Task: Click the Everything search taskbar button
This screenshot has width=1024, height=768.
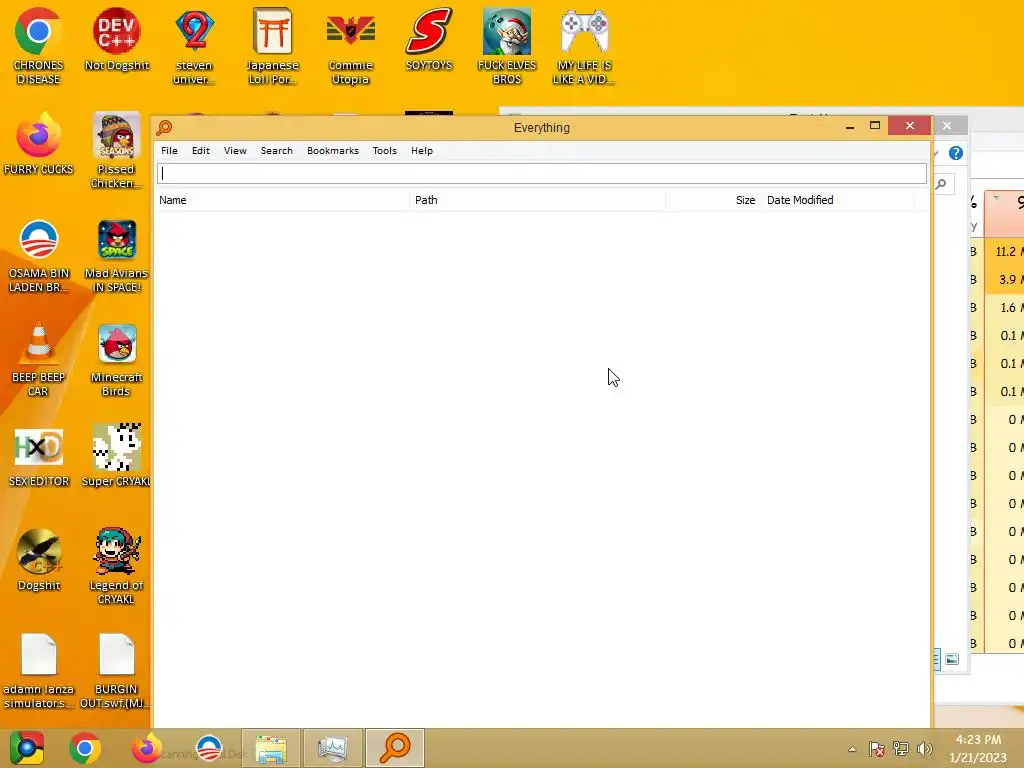Action: pyautogui.click(x=394, y=748)
